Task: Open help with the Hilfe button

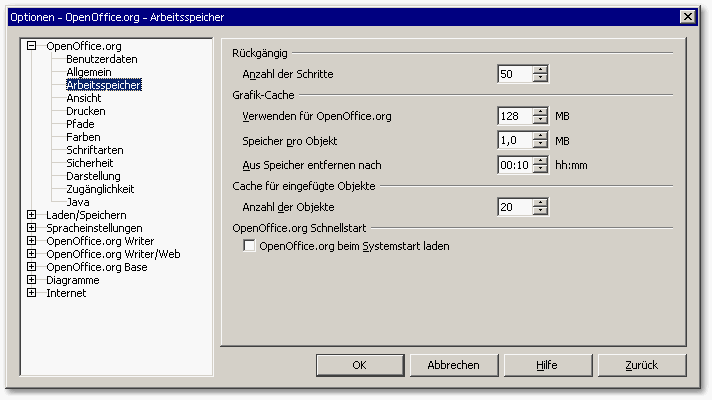Action: pyautogui.click(x=546, y=366)
